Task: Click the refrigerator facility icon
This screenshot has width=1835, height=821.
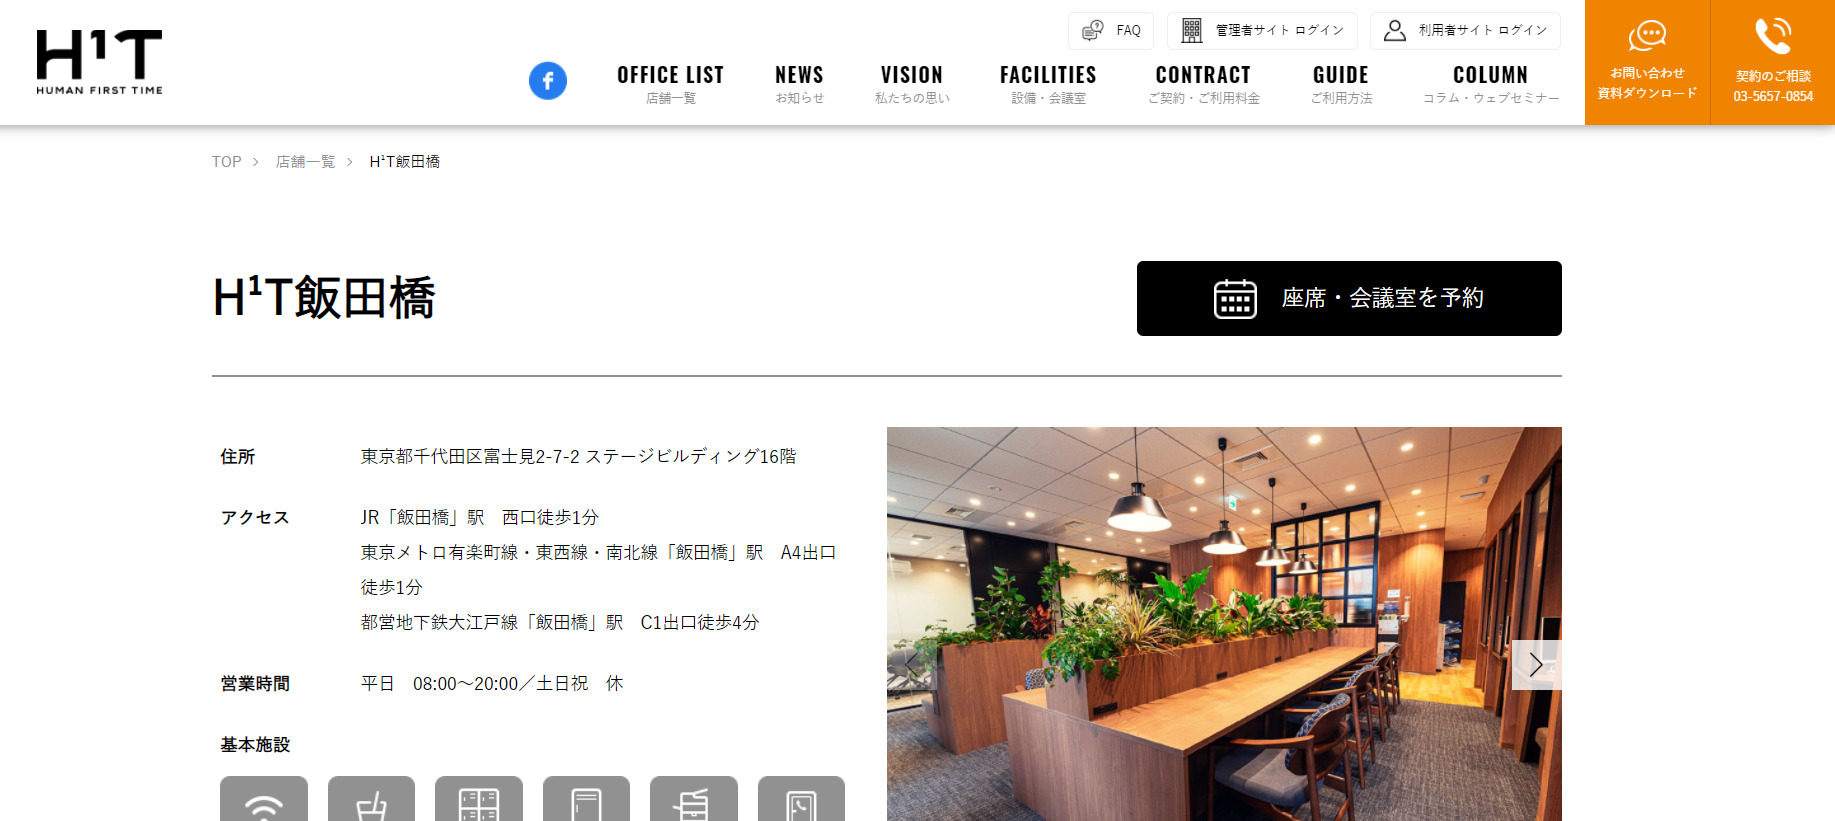Action: [586, 799]
